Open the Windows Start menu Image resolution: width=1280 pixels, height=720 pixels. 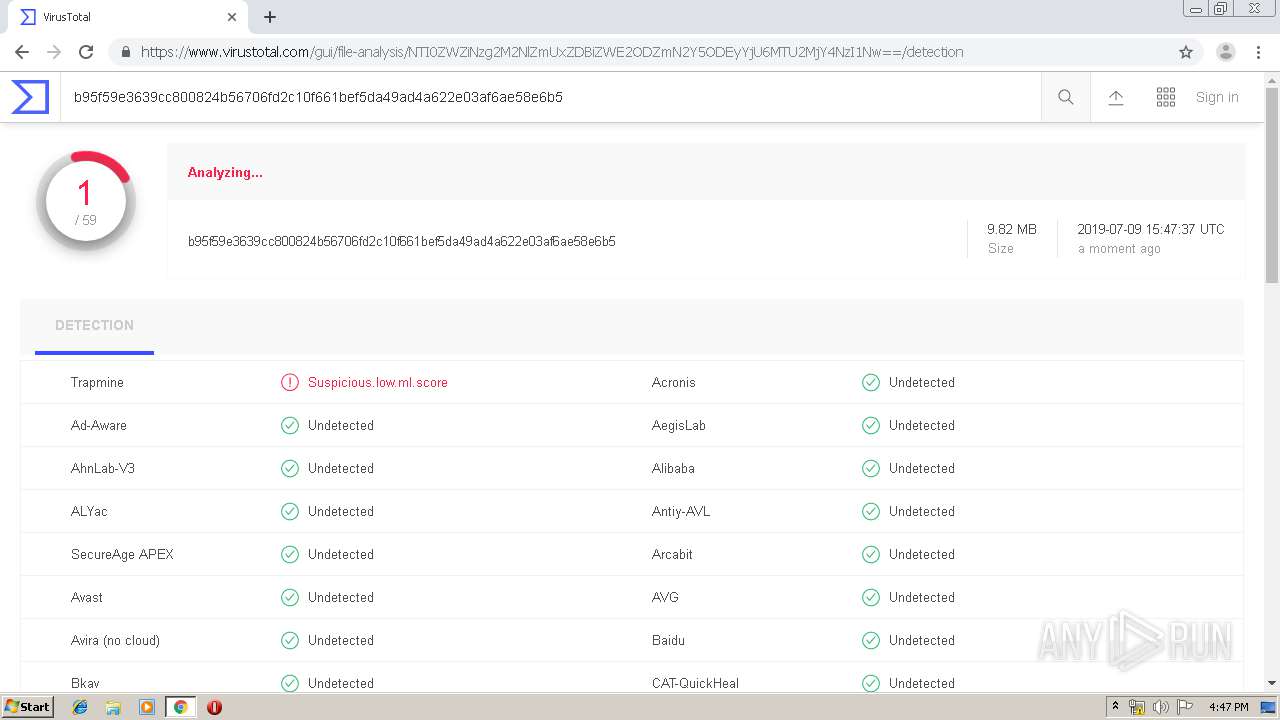coord(27,707)
